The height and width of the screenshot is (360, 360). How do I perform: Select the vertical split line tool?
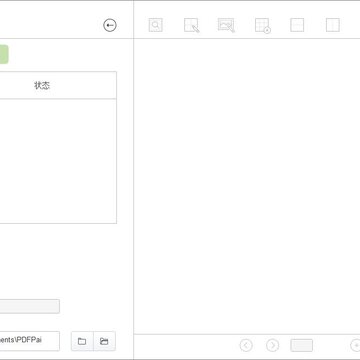click(333, 25)
